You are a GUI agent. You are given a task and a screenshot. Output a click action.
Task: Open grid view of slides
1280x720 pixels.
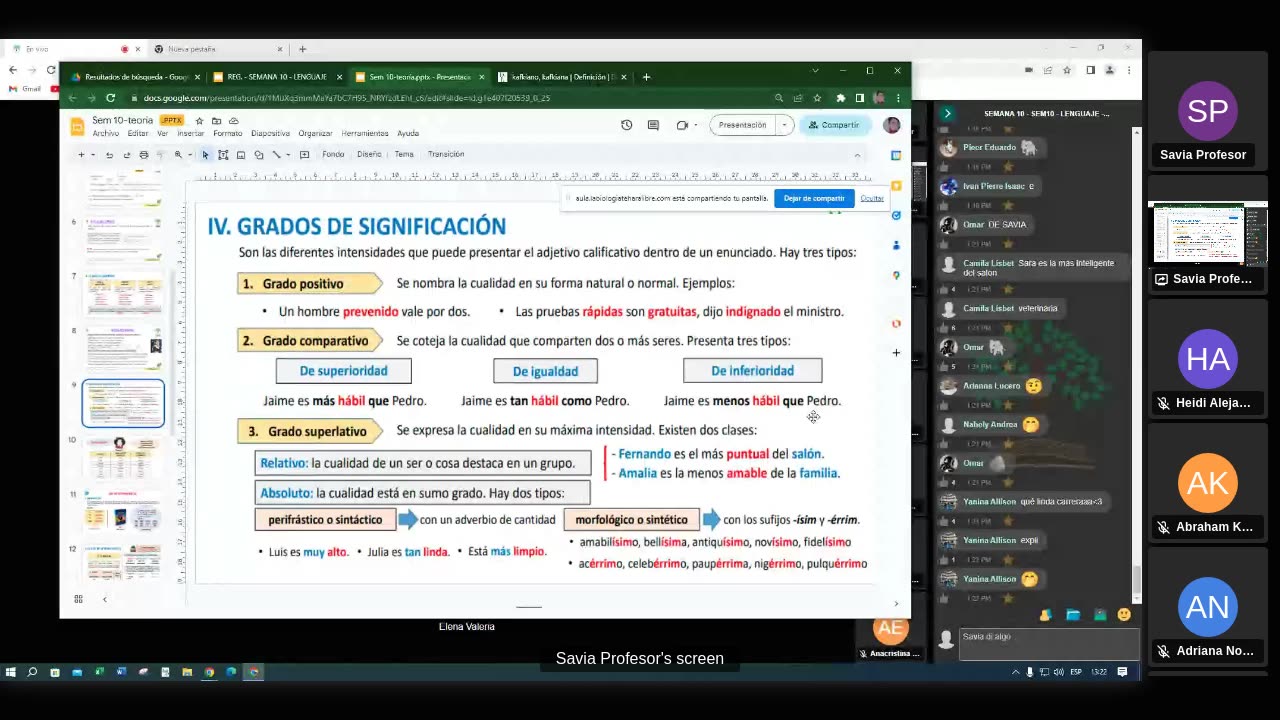tap(78, 599)
